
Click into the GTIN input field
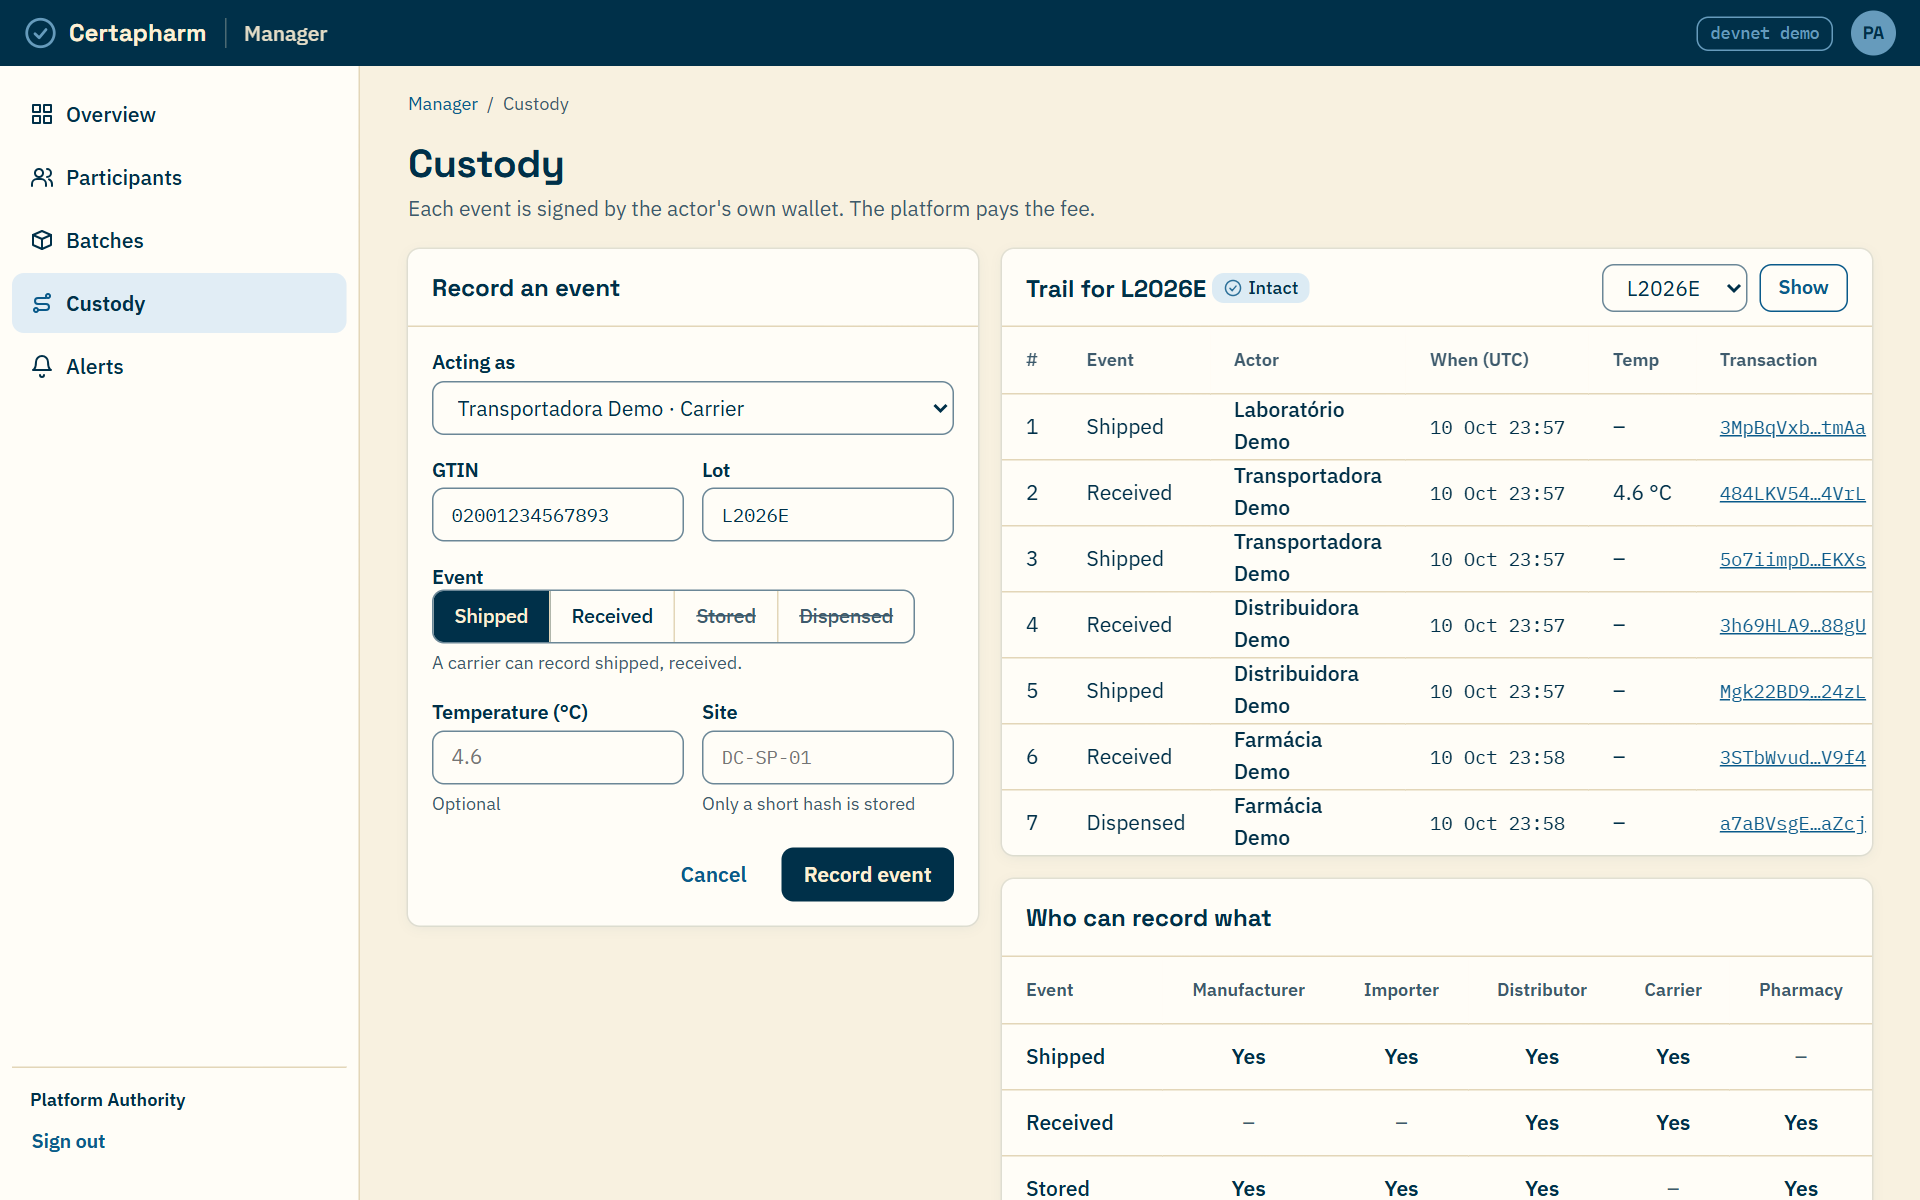coord(558,515)
